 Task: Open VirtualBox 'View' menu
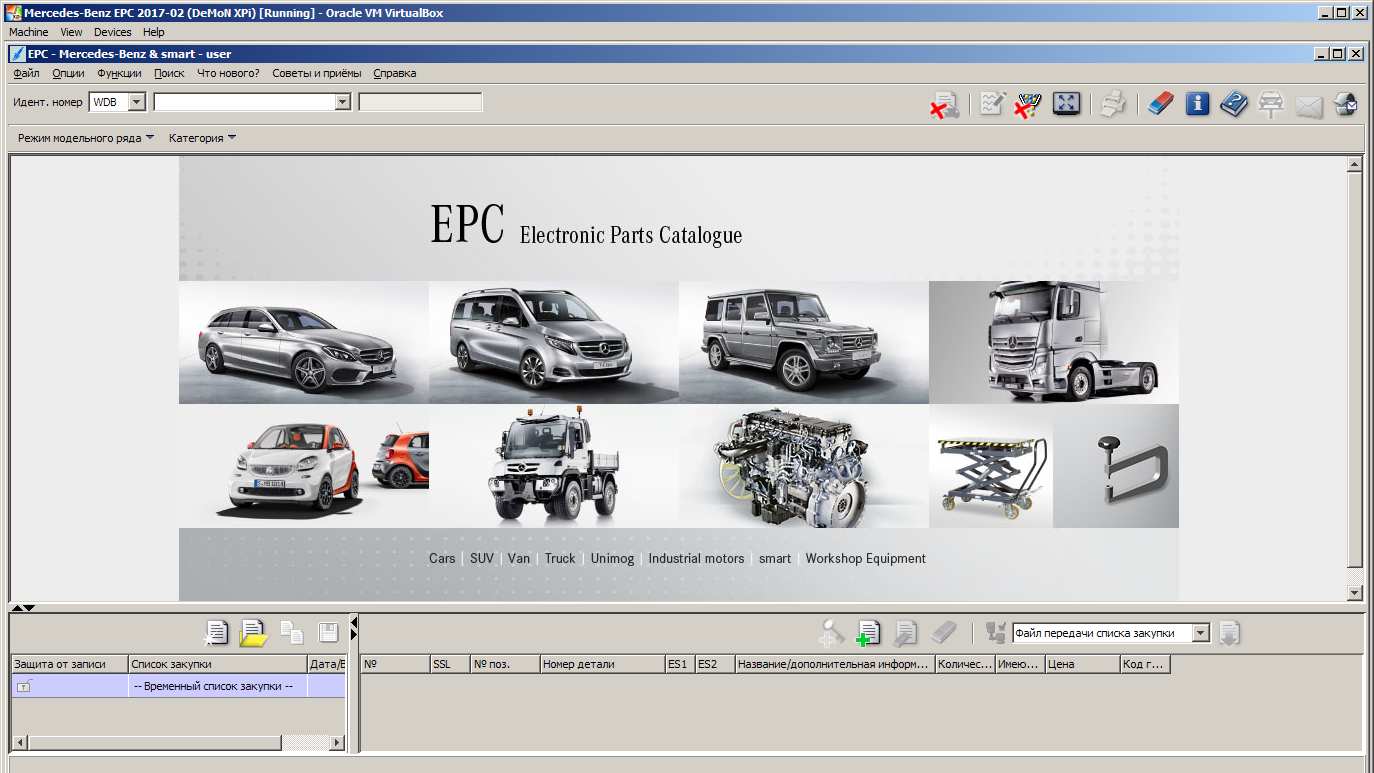click(71, 32)
